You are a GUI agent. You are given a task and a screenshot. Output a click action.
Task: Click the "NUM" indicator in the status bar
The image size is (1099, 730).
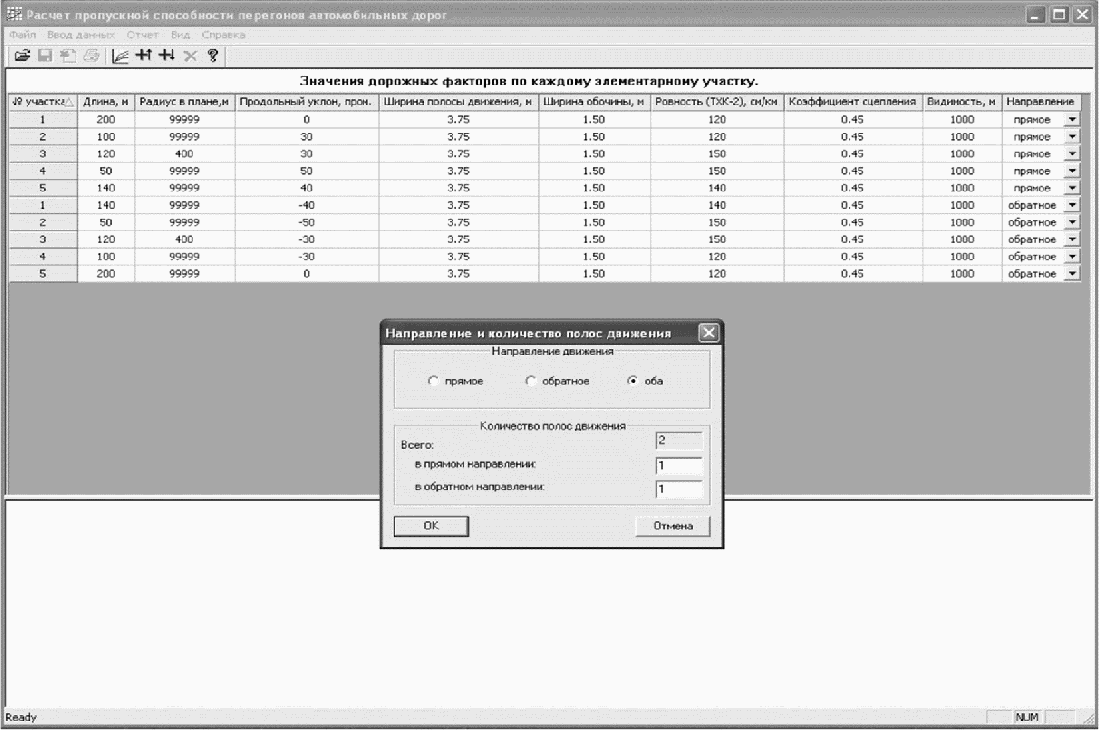tap(1027, 717)
